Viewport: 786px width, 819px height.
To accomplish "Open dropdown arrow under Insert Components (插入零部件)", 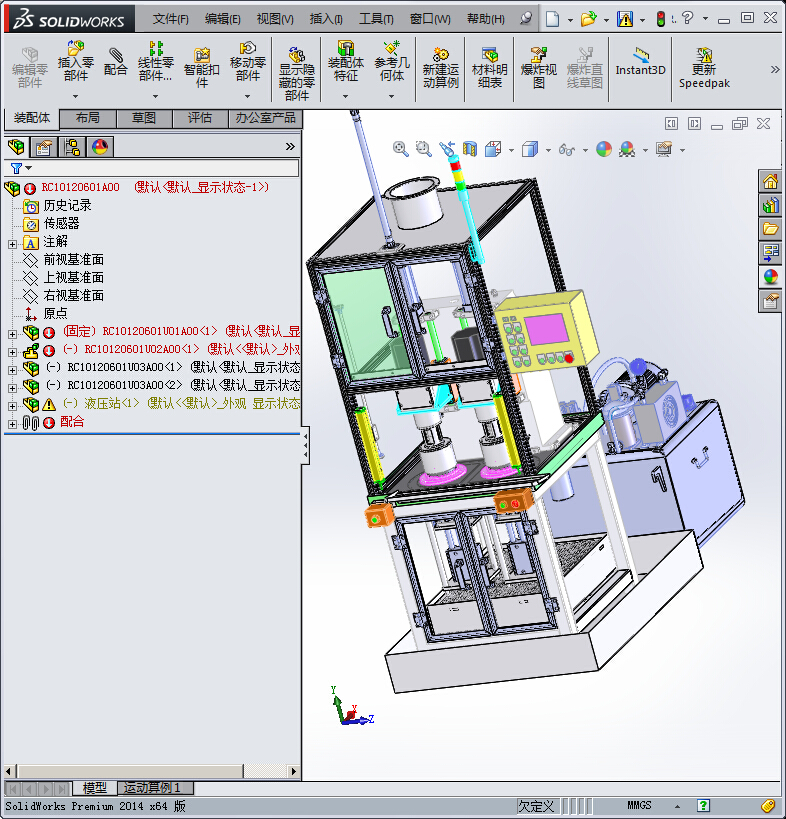I will click(x=75, y=96).
